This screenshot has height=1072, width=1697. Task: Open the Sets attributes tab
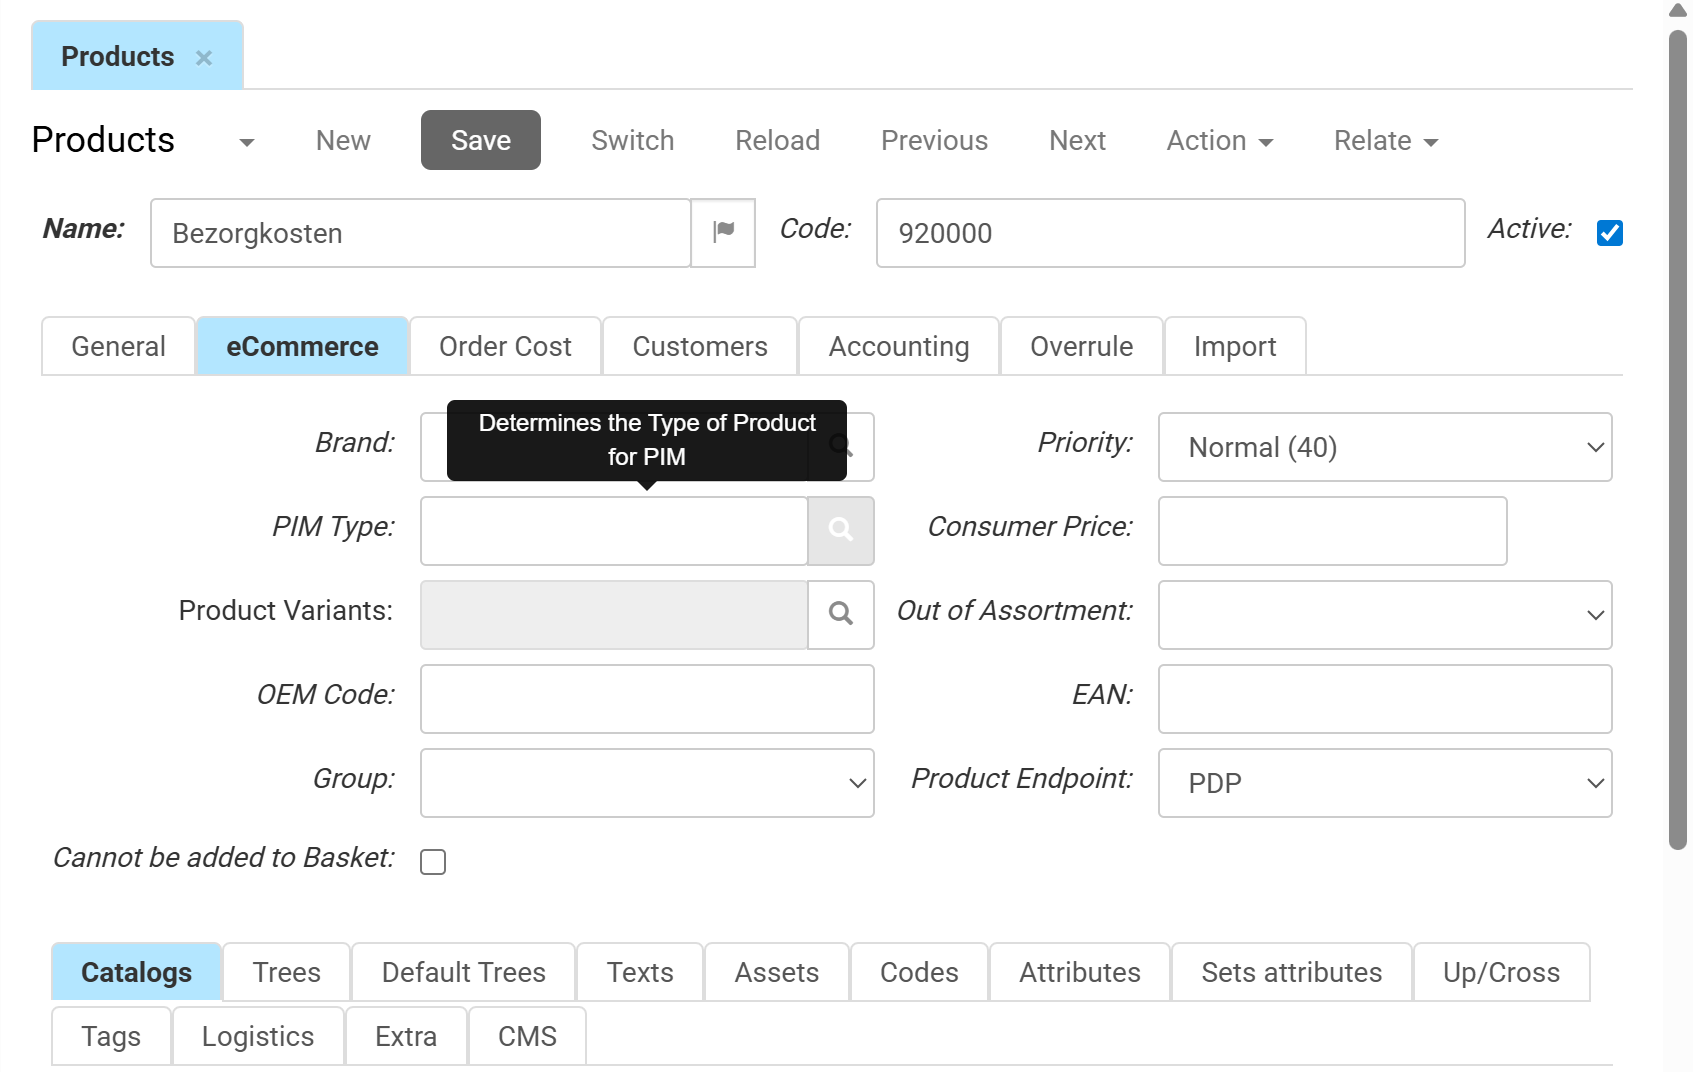[1291, 971]
